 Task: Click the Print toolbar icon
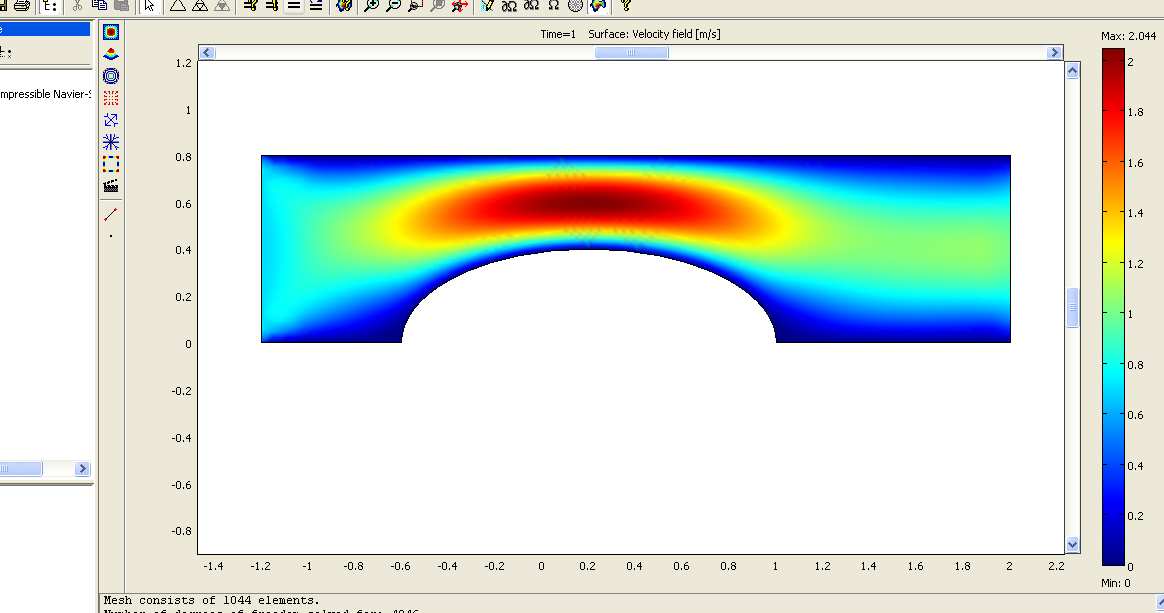pyautogui.click(x=22, y=6)
